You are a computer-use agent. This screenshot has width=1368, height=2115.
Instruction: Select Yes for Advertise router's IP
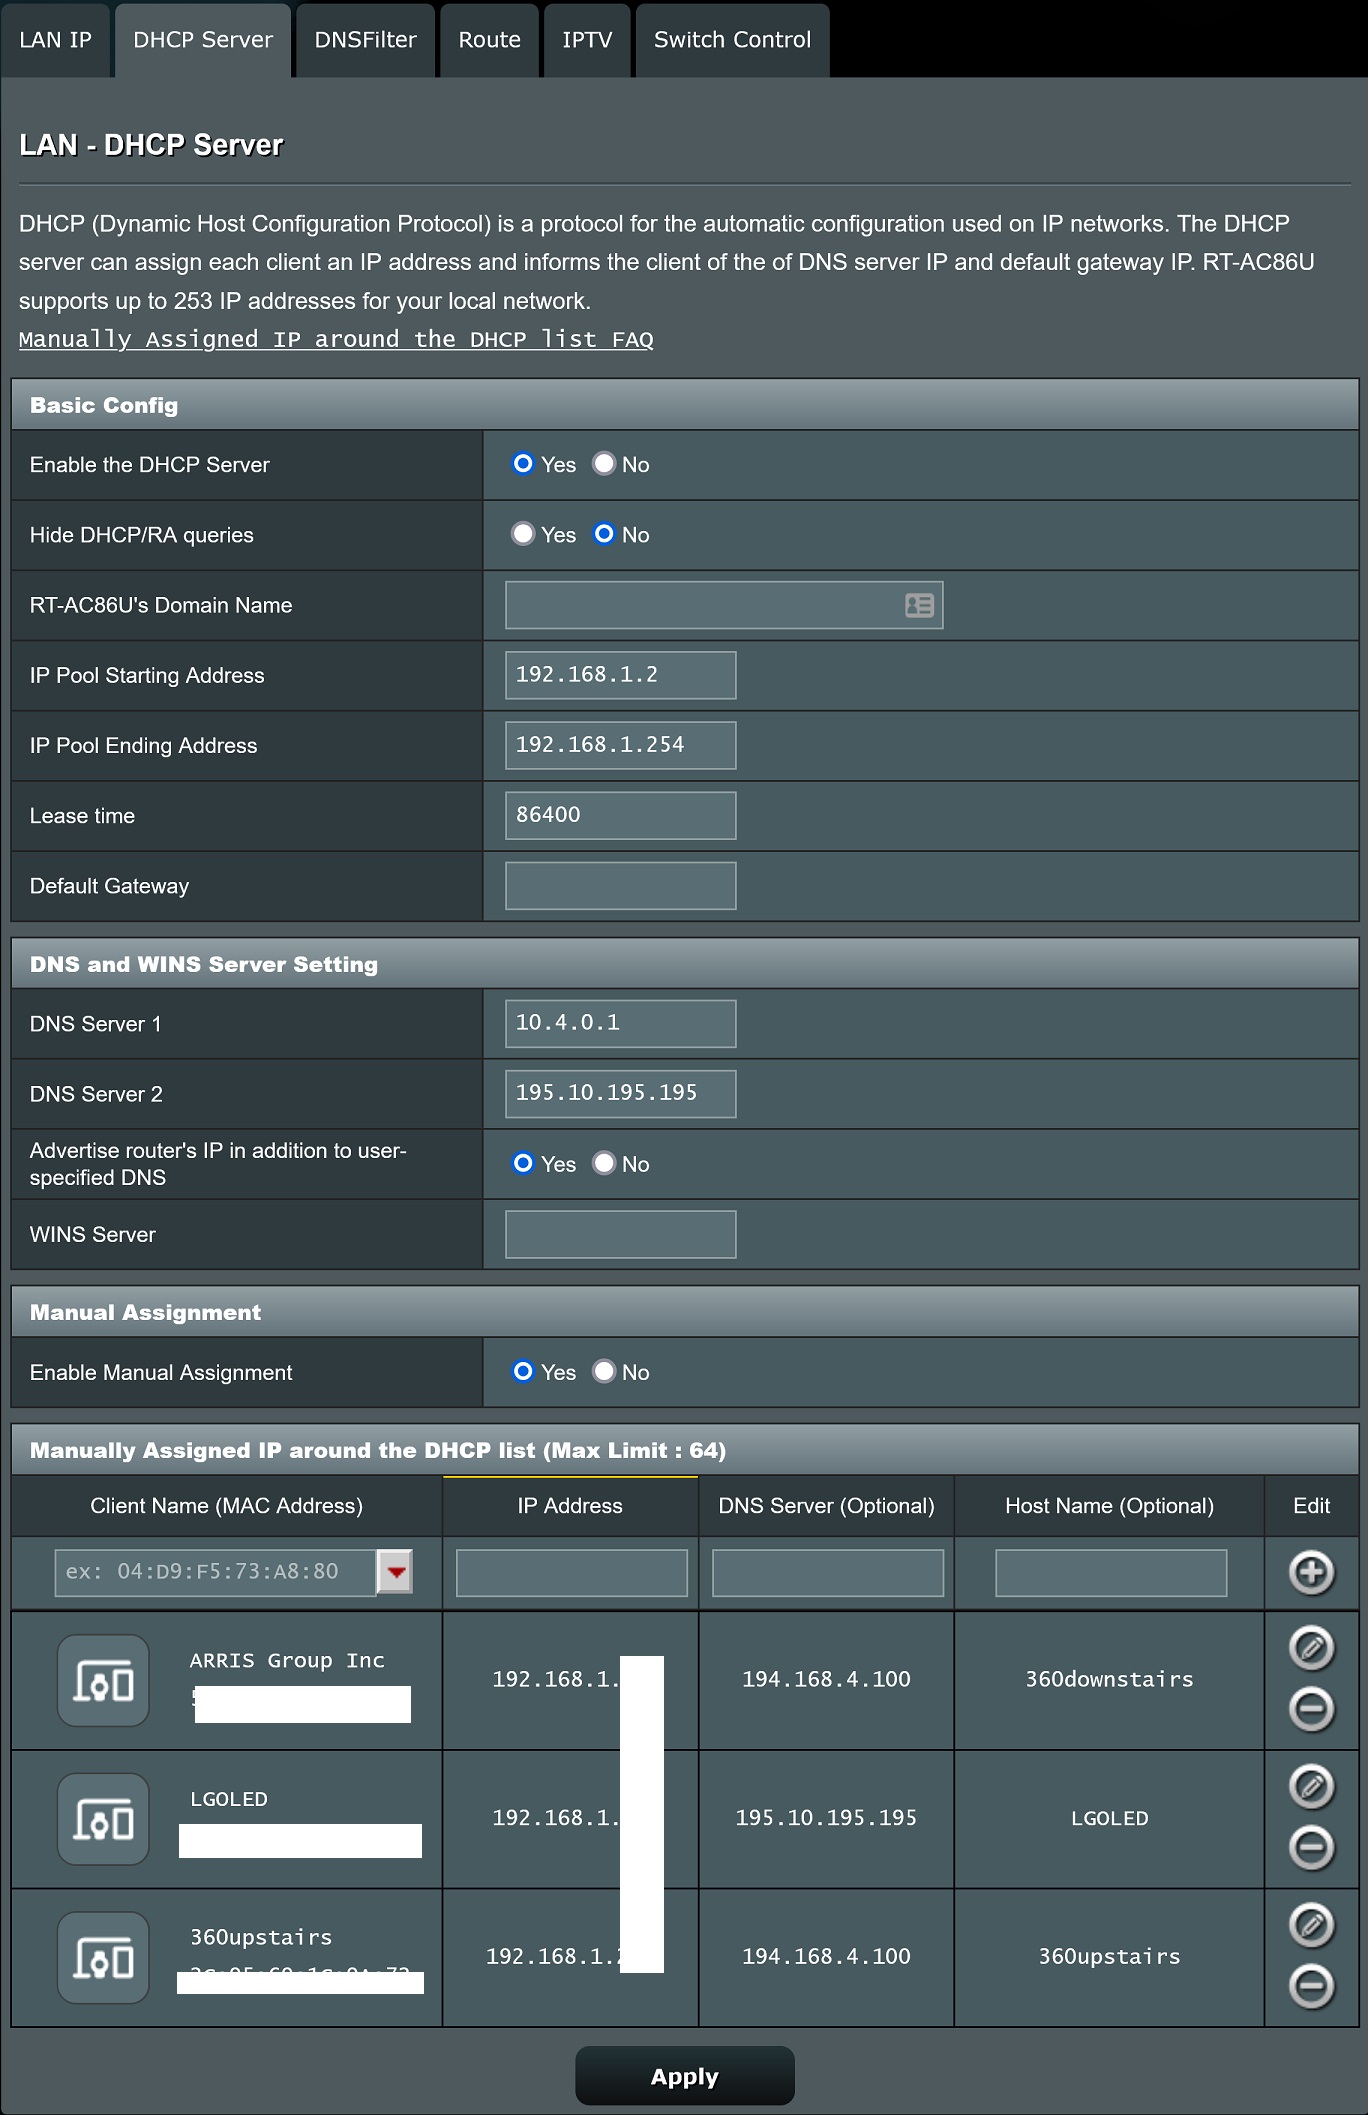pos(523,1163)
